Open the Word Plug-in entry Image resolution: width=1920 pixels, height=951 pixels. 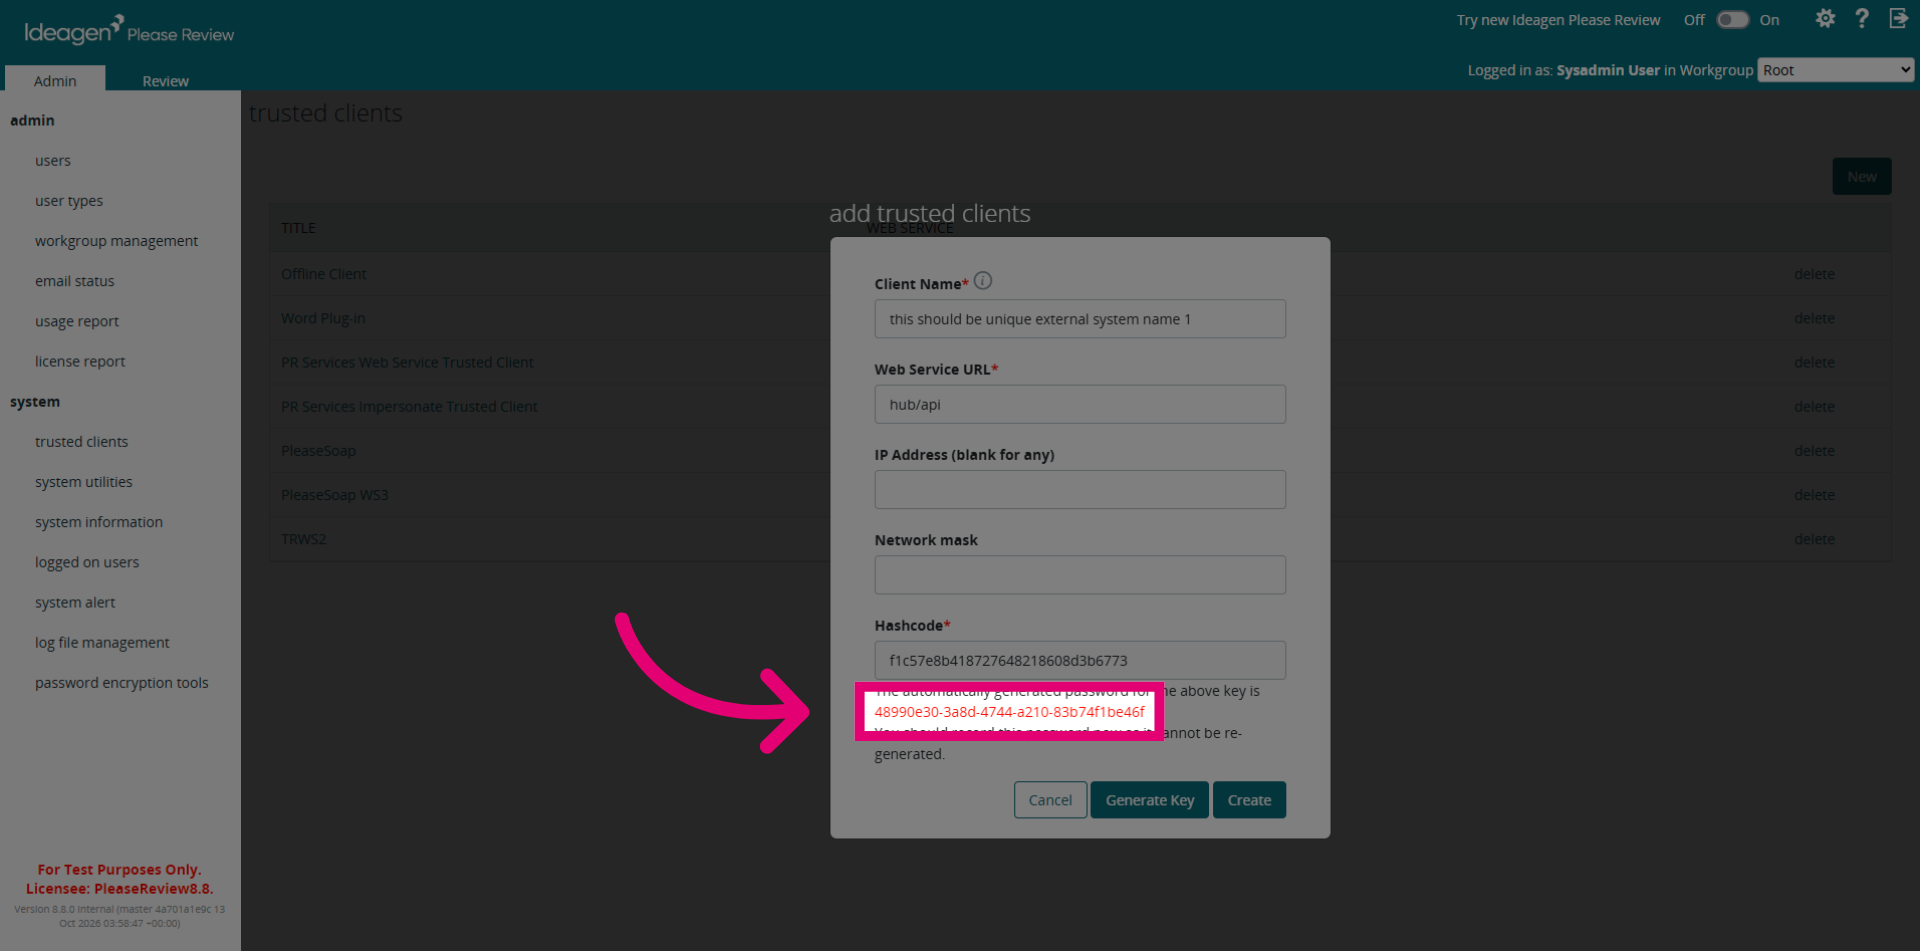coord(323,318)
